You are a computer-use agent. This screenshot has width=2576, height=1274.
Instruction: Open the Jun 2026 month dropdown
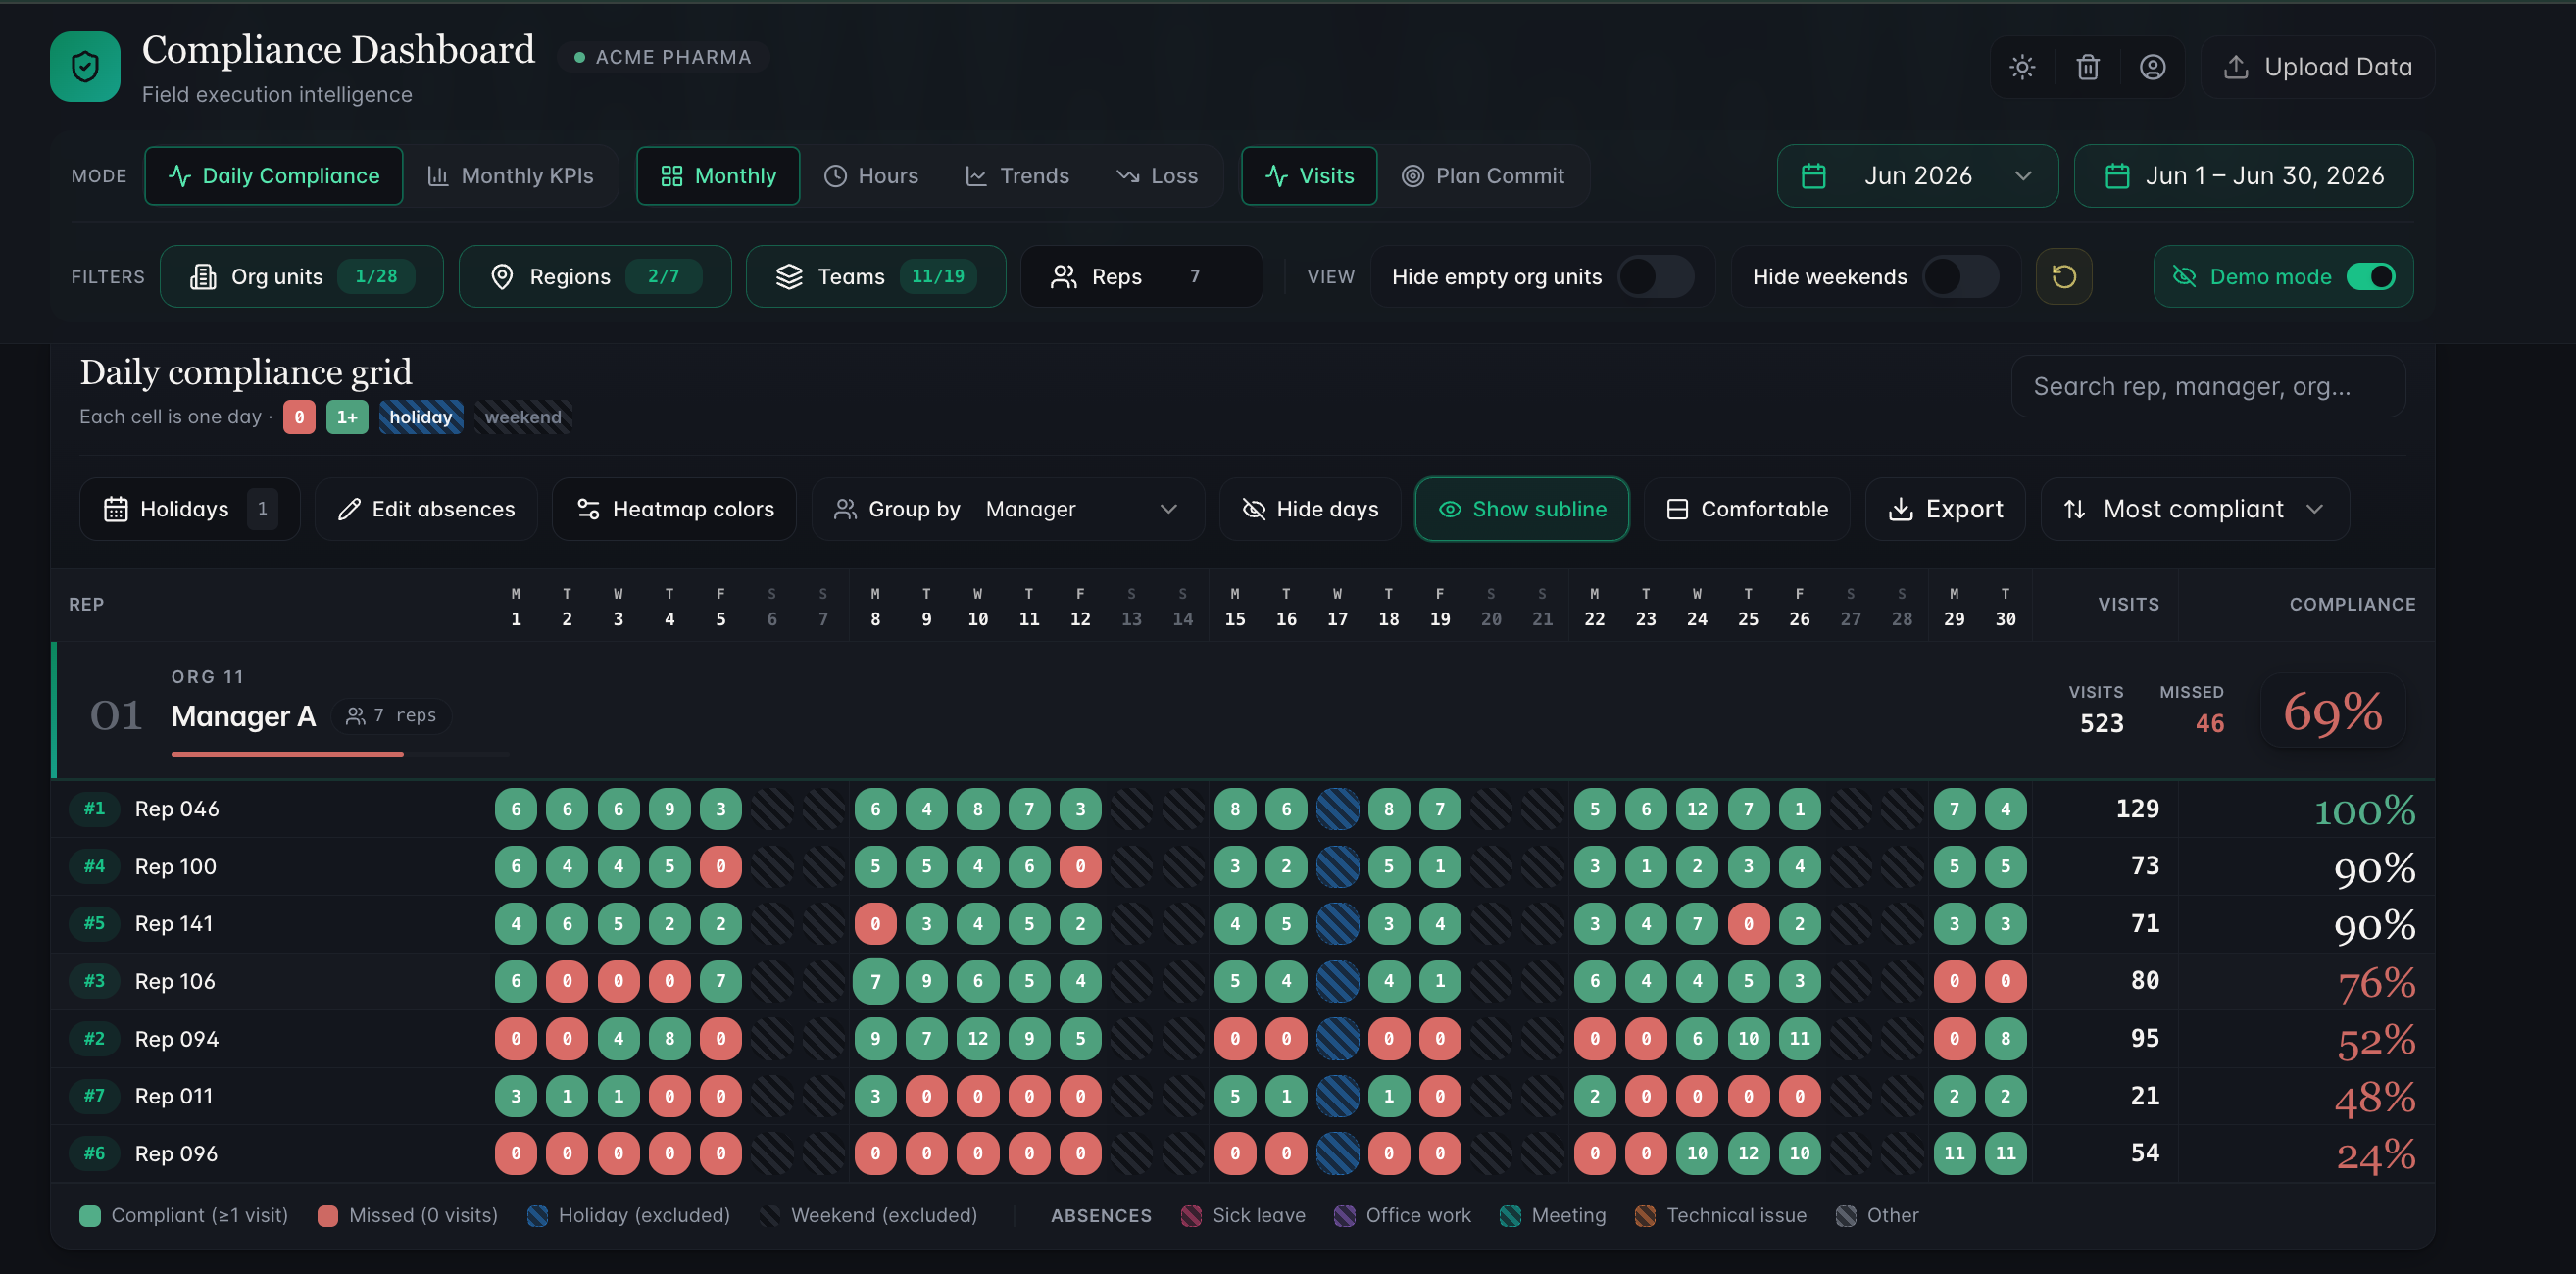tap(1917, 176)
